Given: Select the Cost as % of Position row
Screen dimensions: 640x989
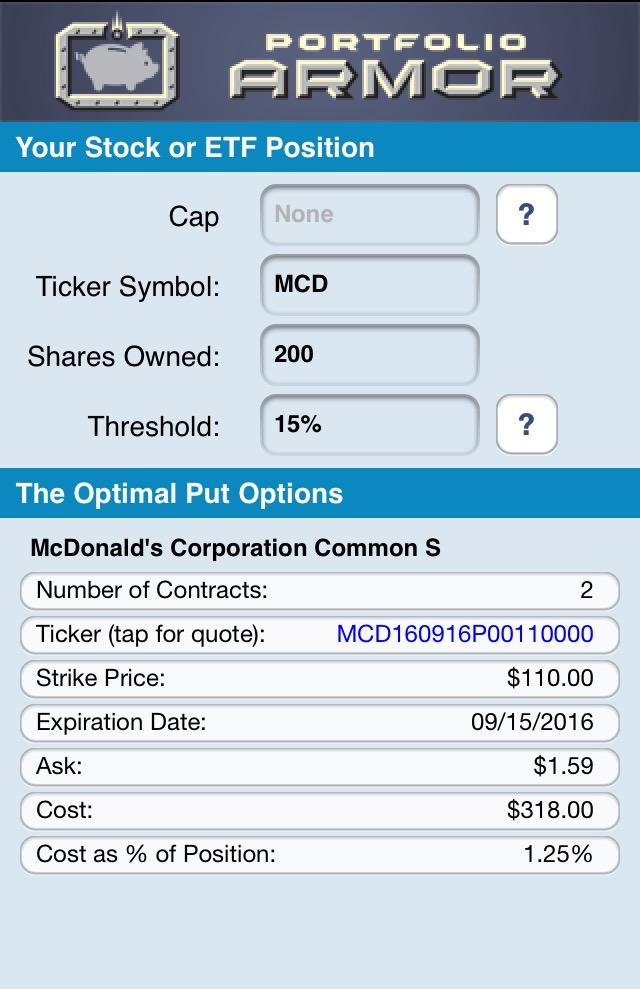Looking at the screenshot, I should click(x=320, y=855).
